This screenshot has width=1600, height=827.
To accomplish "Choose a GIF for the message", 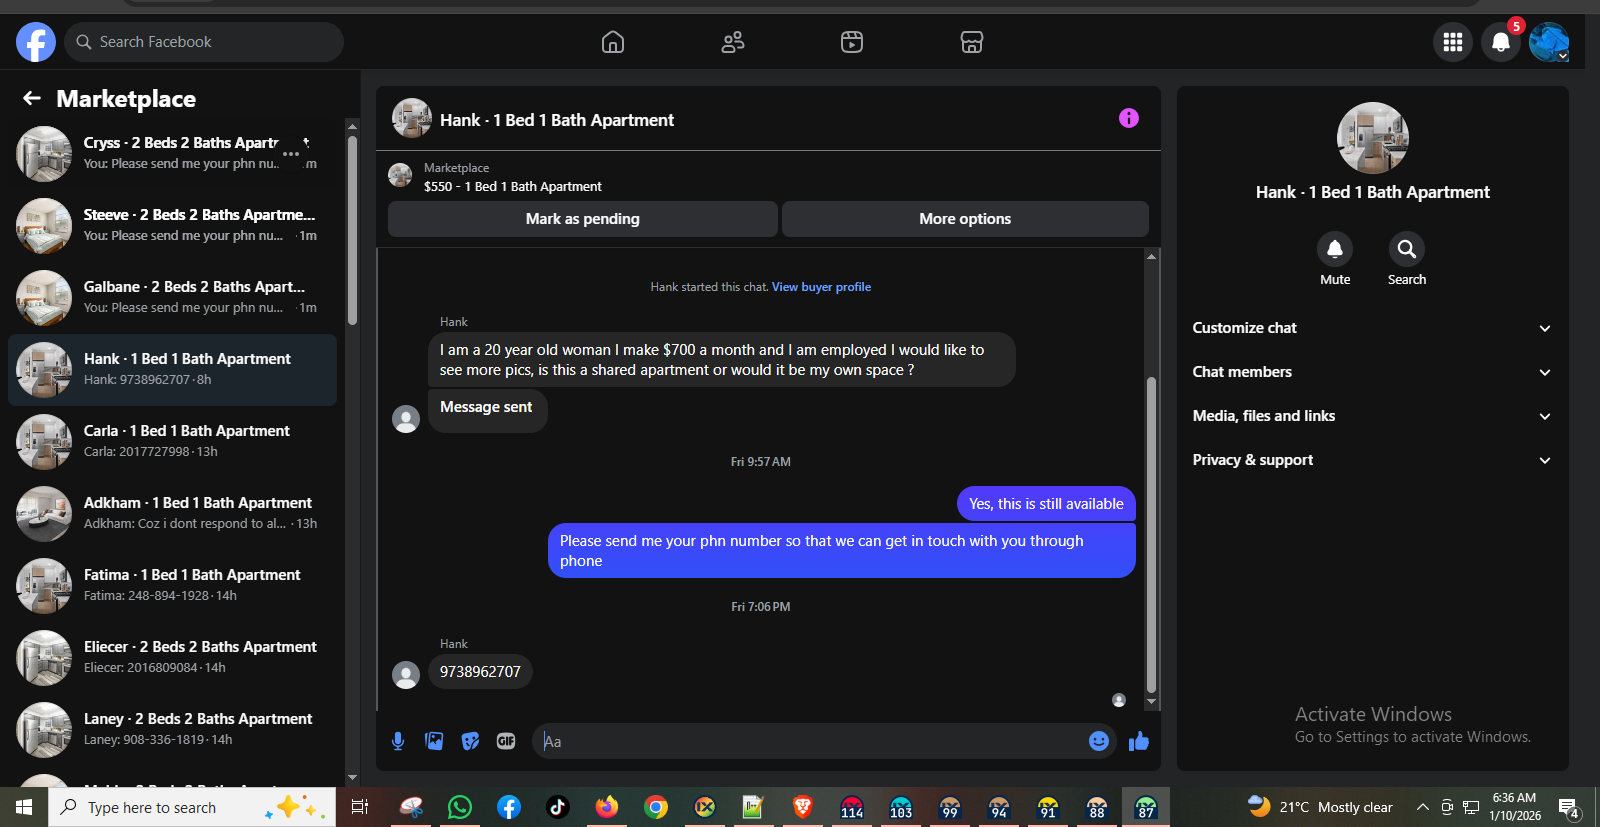I will (506, 741).
